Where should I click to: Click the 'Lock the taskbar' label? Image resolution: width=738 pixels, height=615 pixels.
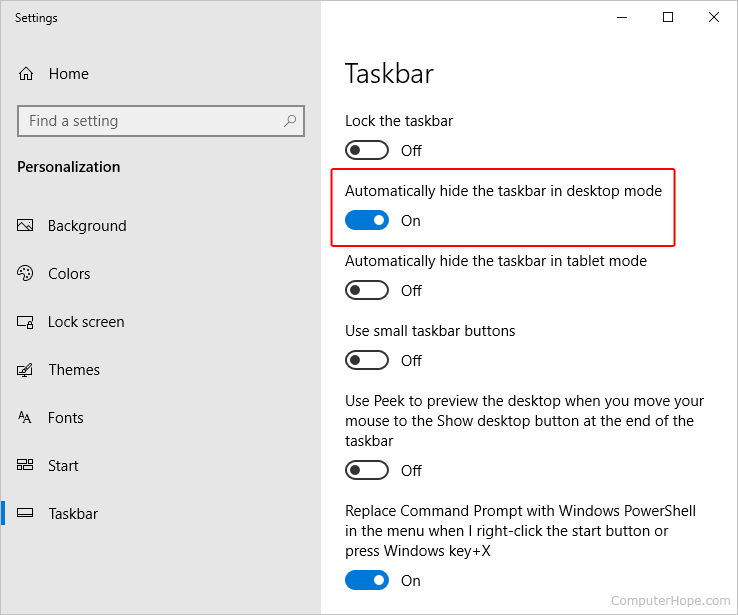[399, 121]
